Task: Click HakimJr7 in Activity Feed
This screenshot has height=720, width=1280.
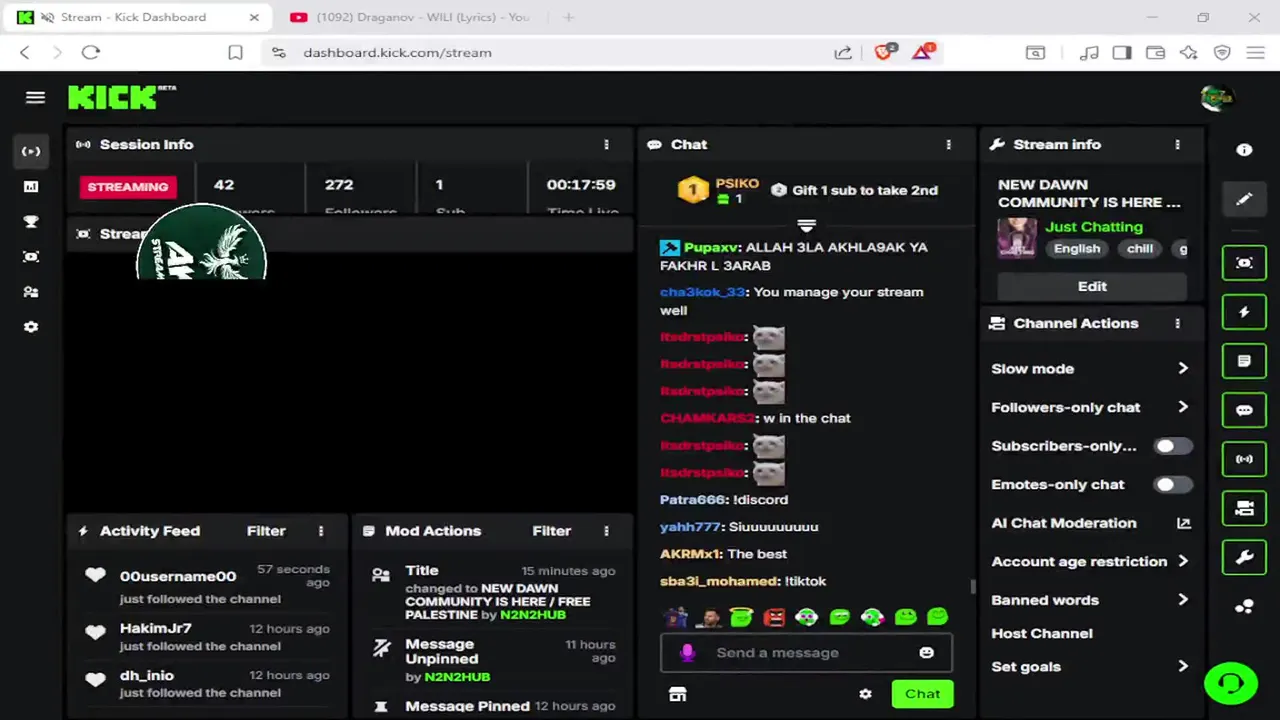Action: (x=155, y=628)
